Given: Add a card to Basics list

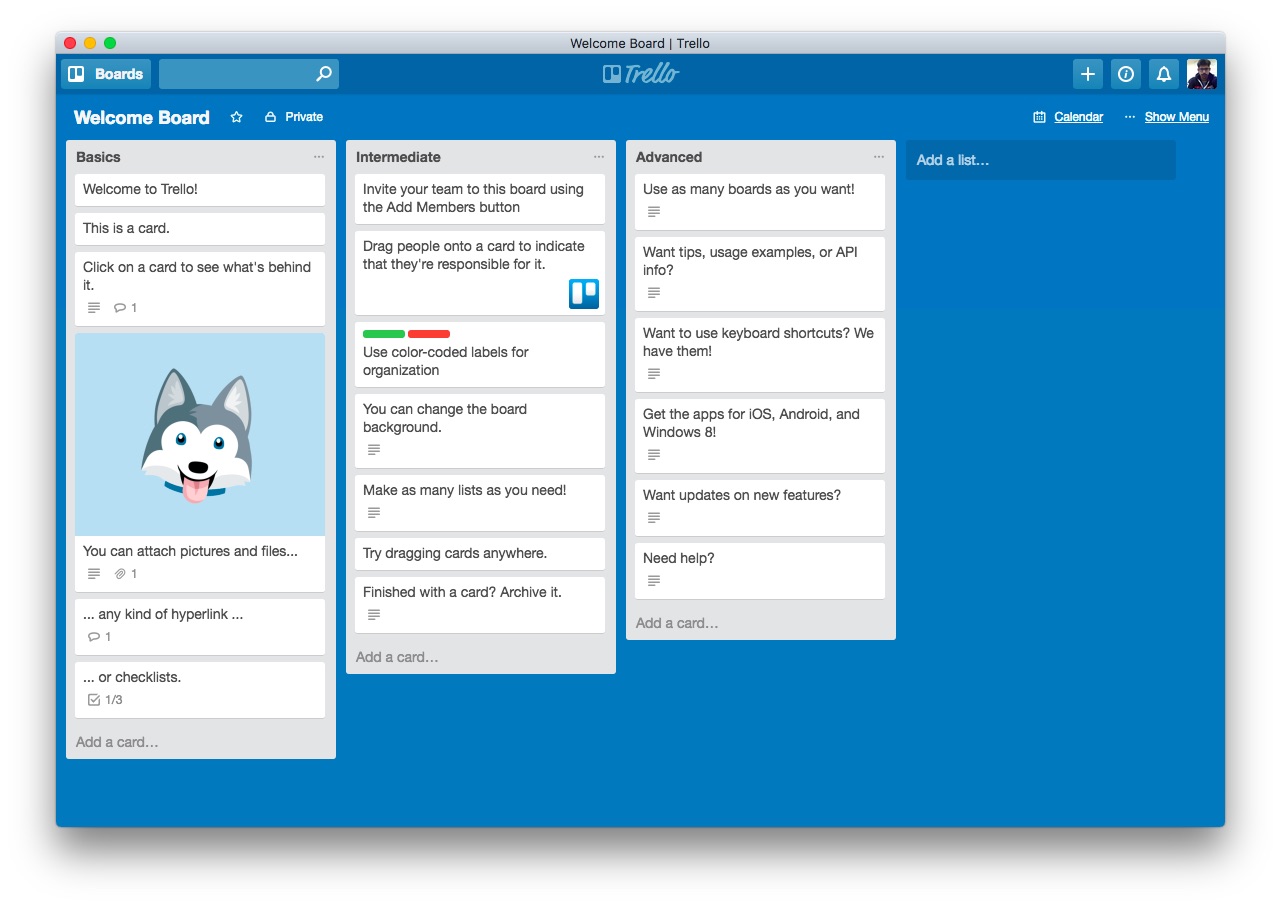Looking at the screenshot, I should [x=117, y=742].
